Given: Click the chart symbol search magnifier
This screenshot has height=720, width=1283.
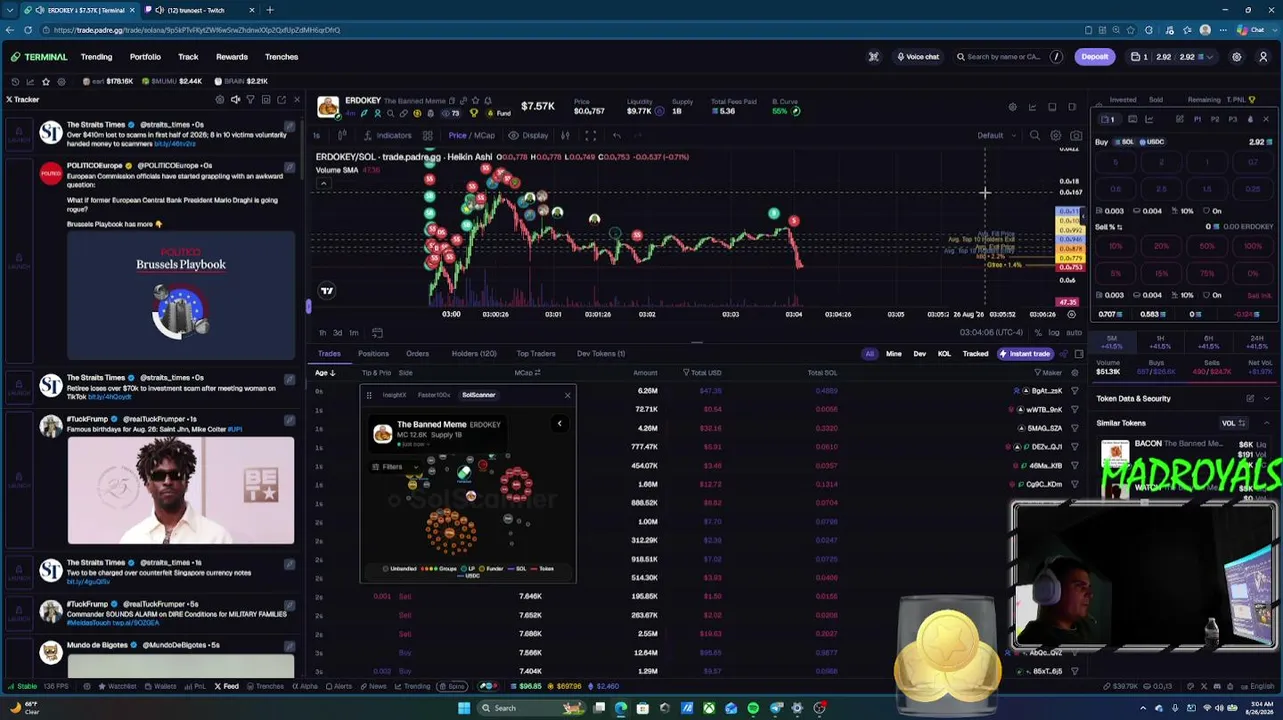Looking at the screenshot, I should click(x=1034, y=136).
